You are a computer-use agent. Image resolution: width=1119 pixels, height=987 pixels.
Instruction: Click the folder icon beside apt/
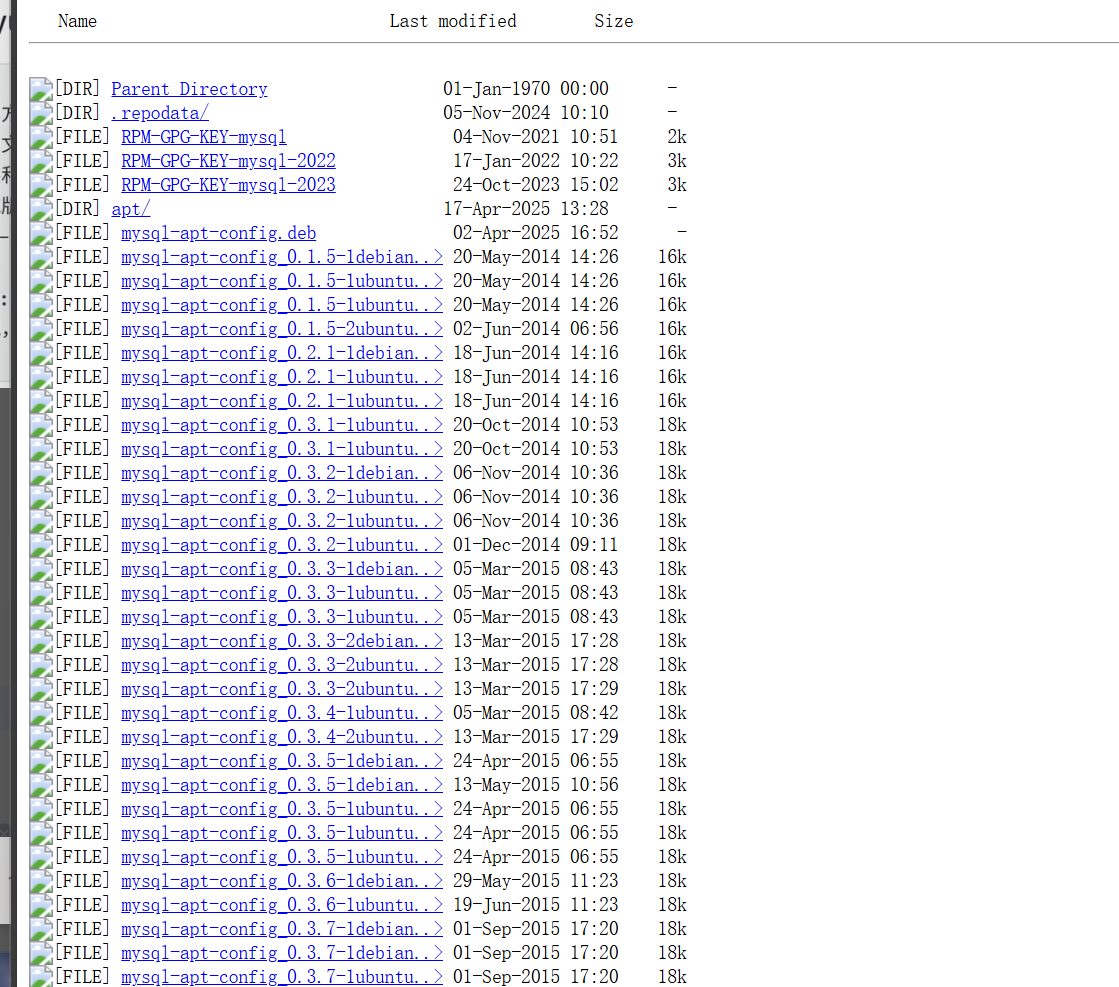[41, 209]
